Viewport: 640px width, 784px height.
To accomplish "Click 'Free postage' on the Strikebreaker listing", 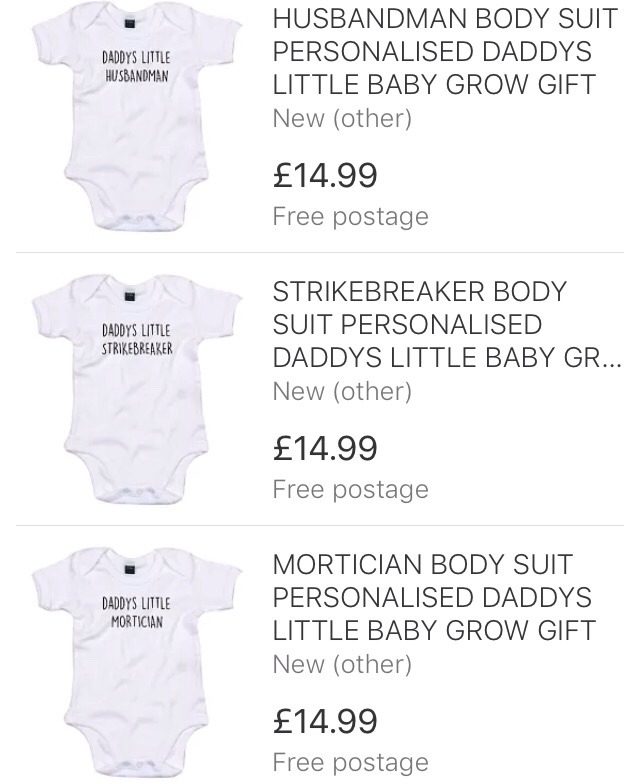I will pos(350,489).
